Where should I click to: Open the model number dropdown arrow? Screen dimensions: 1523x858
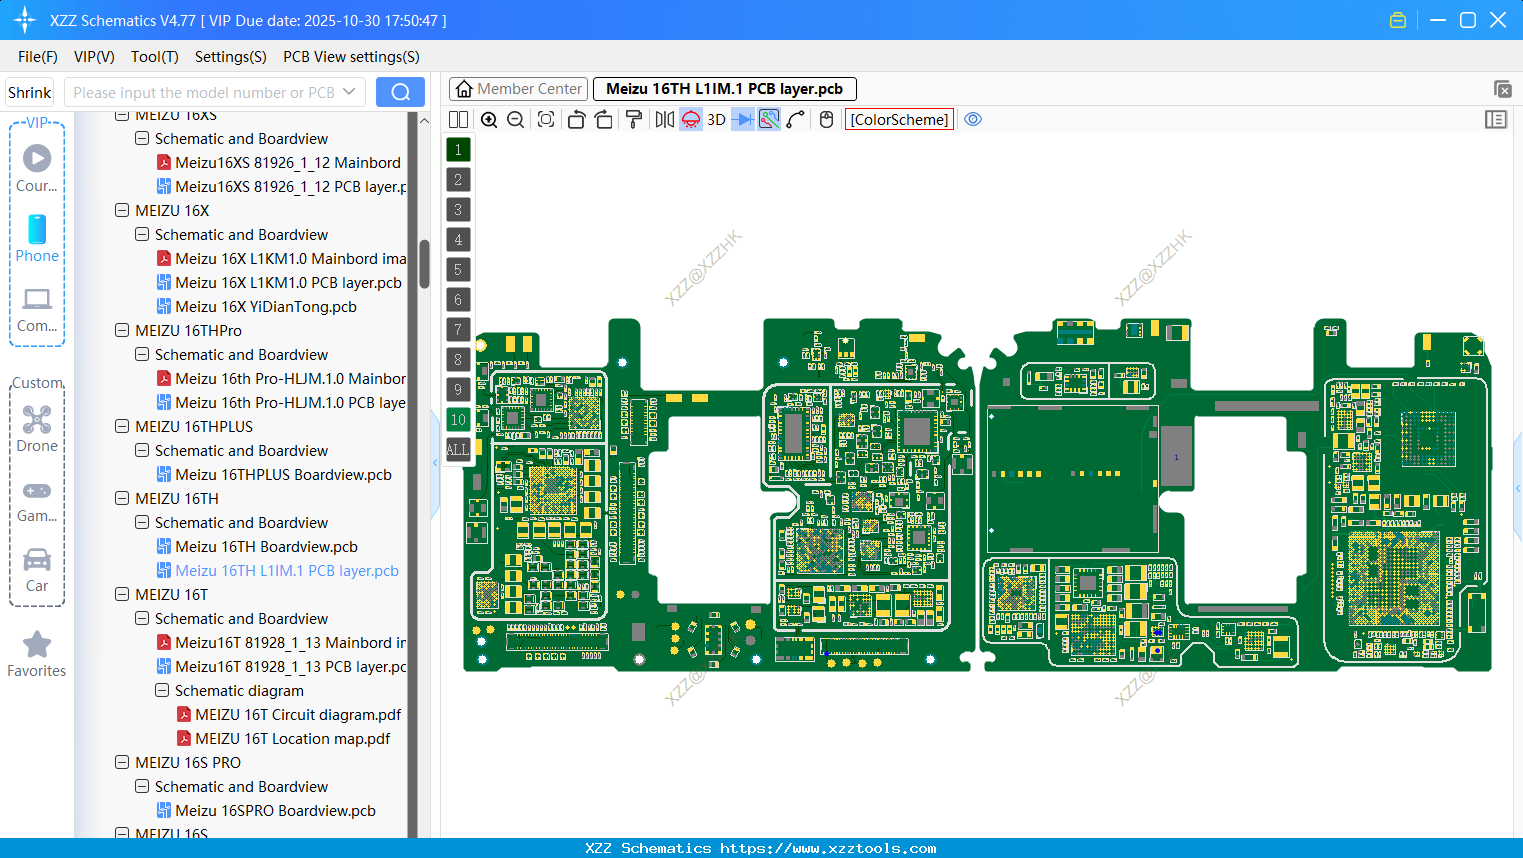(350, 91)
